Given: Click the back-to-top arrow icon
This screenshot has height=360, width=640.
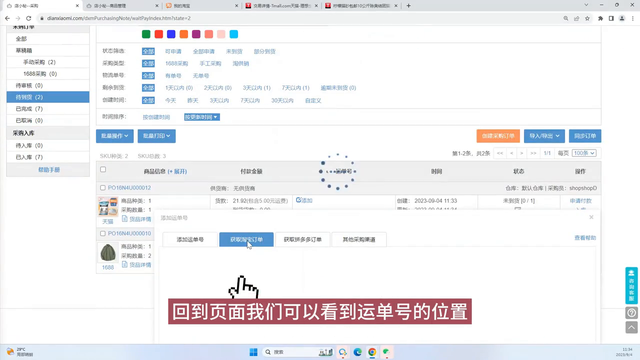Looking at the screenshot, I should point(631,327).
